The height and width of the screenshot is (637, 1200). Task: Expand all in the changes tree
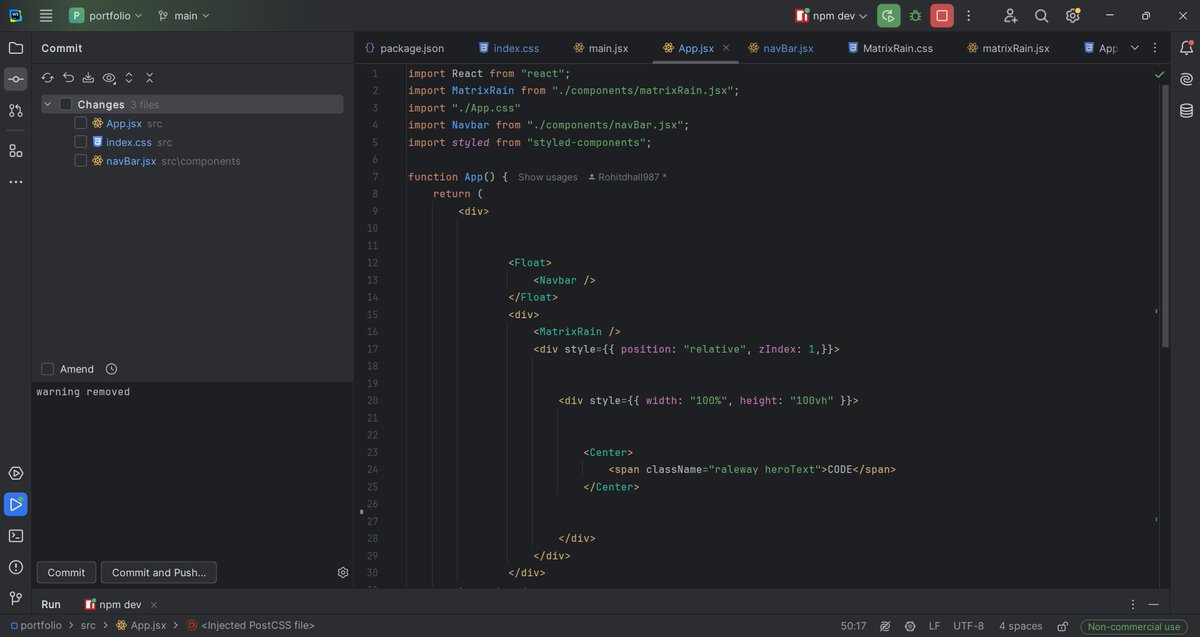(x=129, y=78)
